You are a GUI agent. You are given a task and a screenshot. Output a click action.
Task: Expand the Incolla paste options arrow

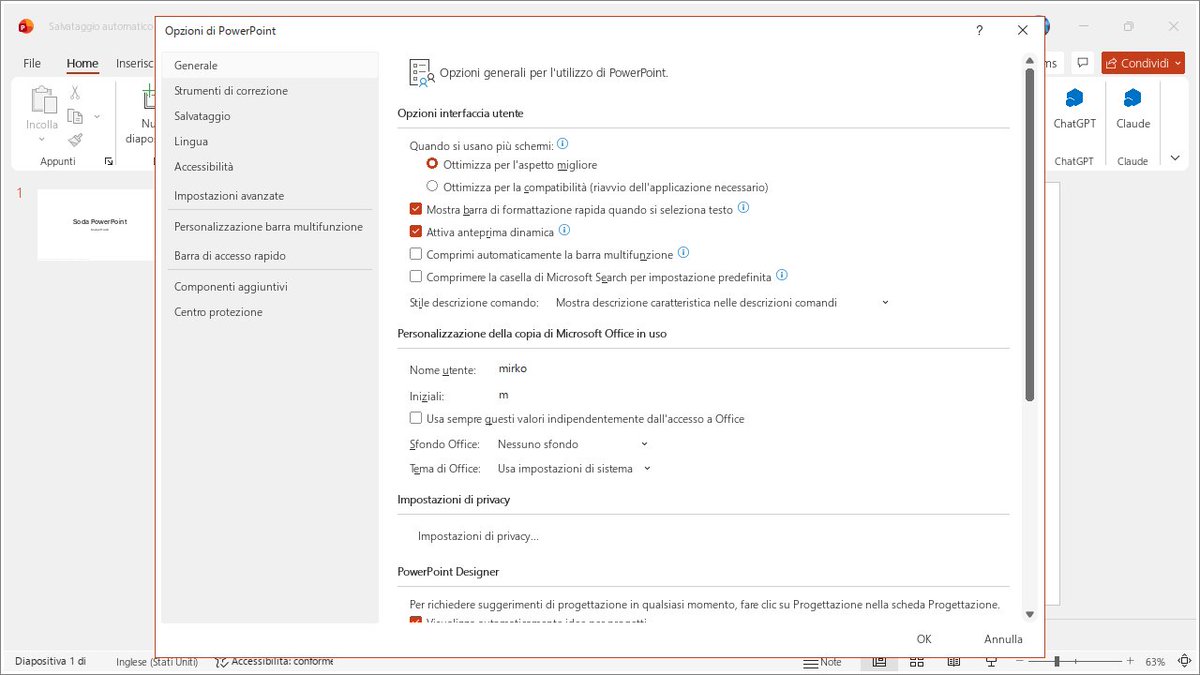[42, 140]
